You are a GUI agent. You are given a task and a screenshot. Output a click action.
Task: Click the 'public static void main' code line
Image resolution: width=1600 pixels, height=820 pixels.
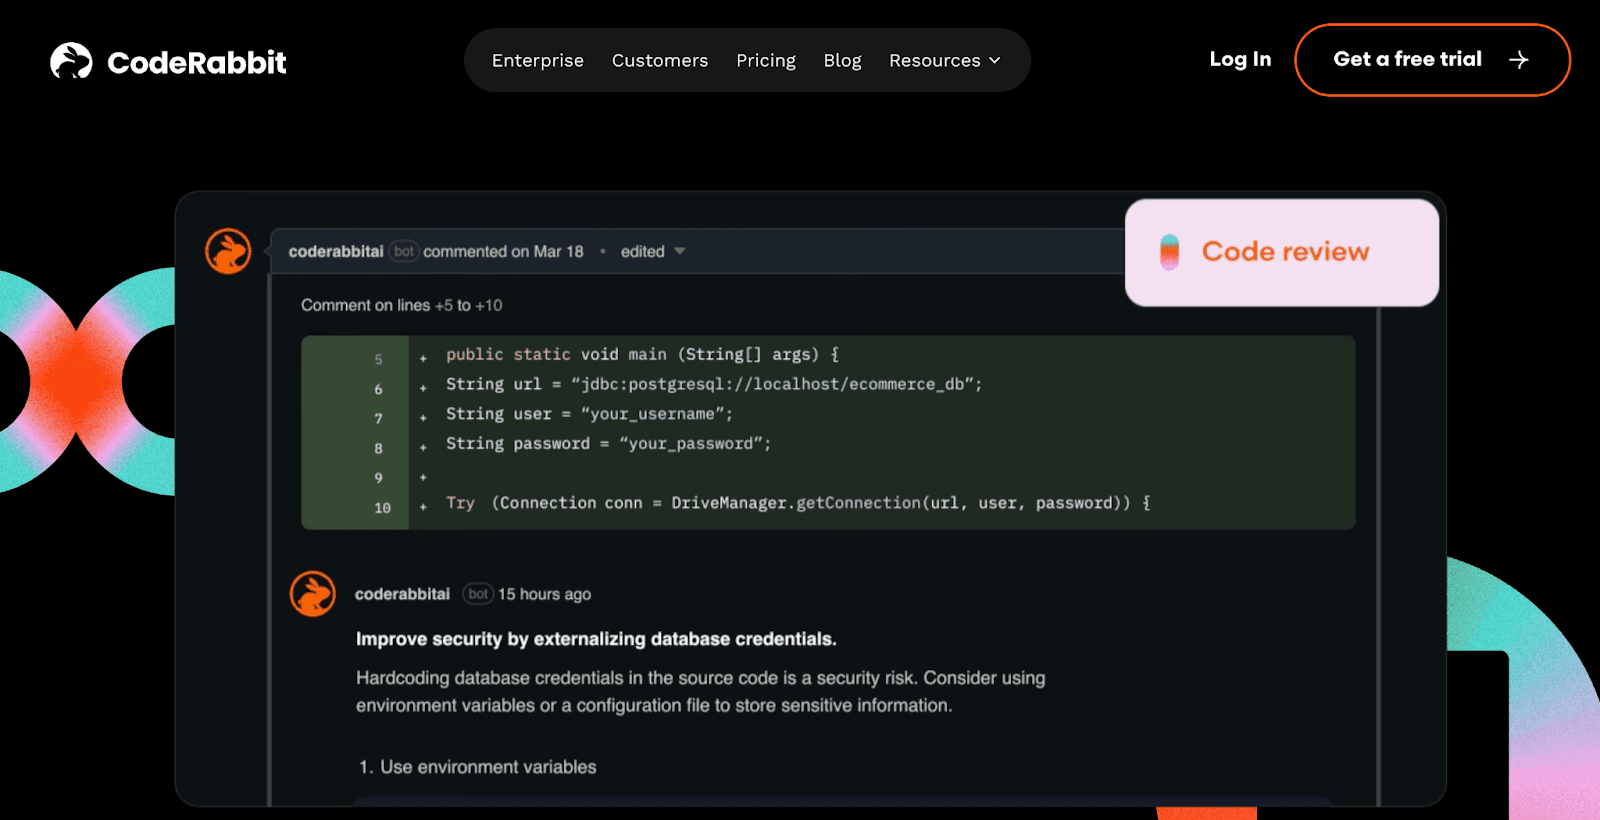pyautogui.click(x=643, y=354)
